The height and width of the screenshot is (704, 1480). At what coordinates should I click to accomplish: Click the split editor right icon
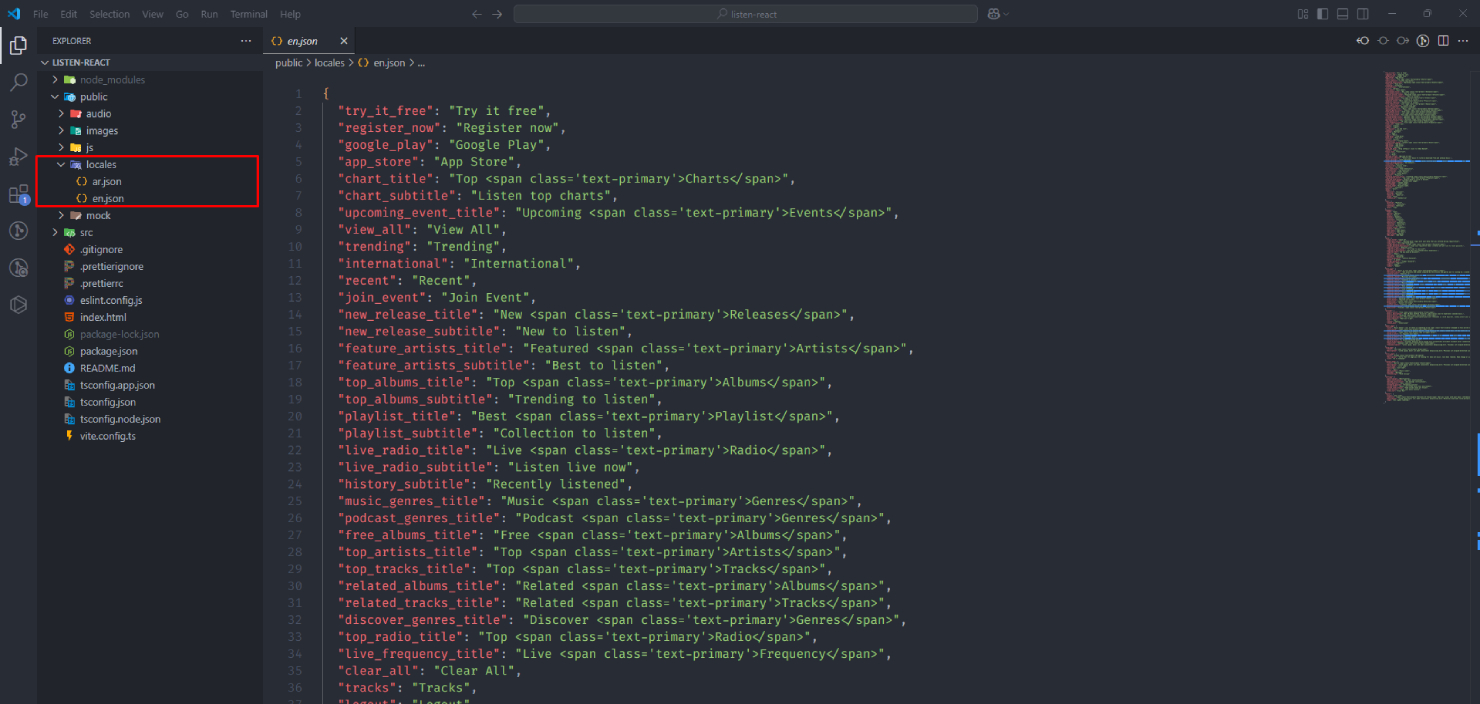[1443, 41]
